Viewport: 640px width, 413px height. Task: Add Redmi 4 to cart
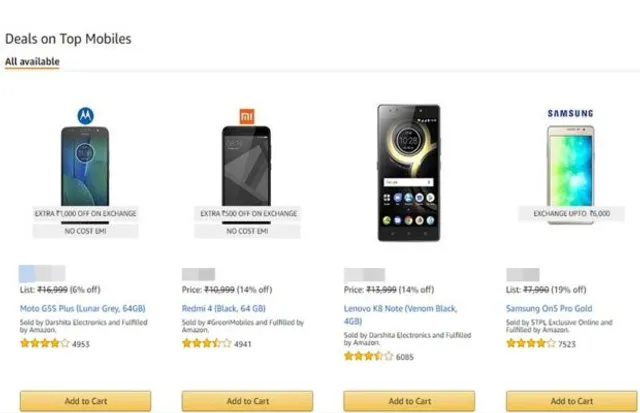pyautogui.click(x=247, y=401)
